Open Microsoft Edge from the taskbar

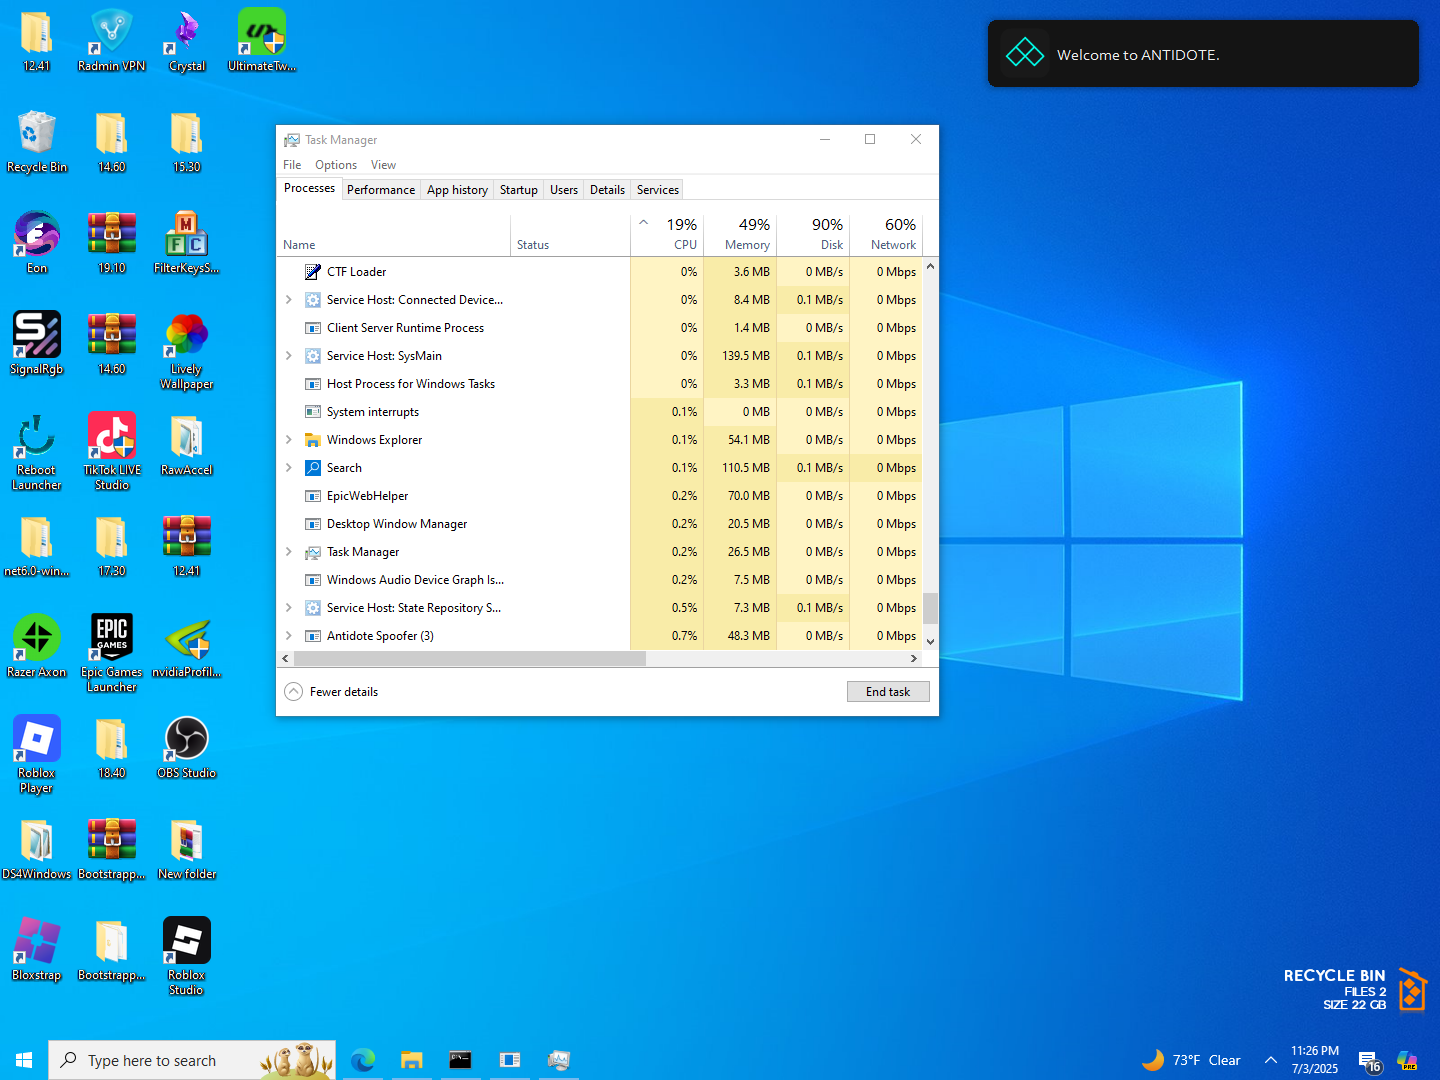click(363, 1060)
